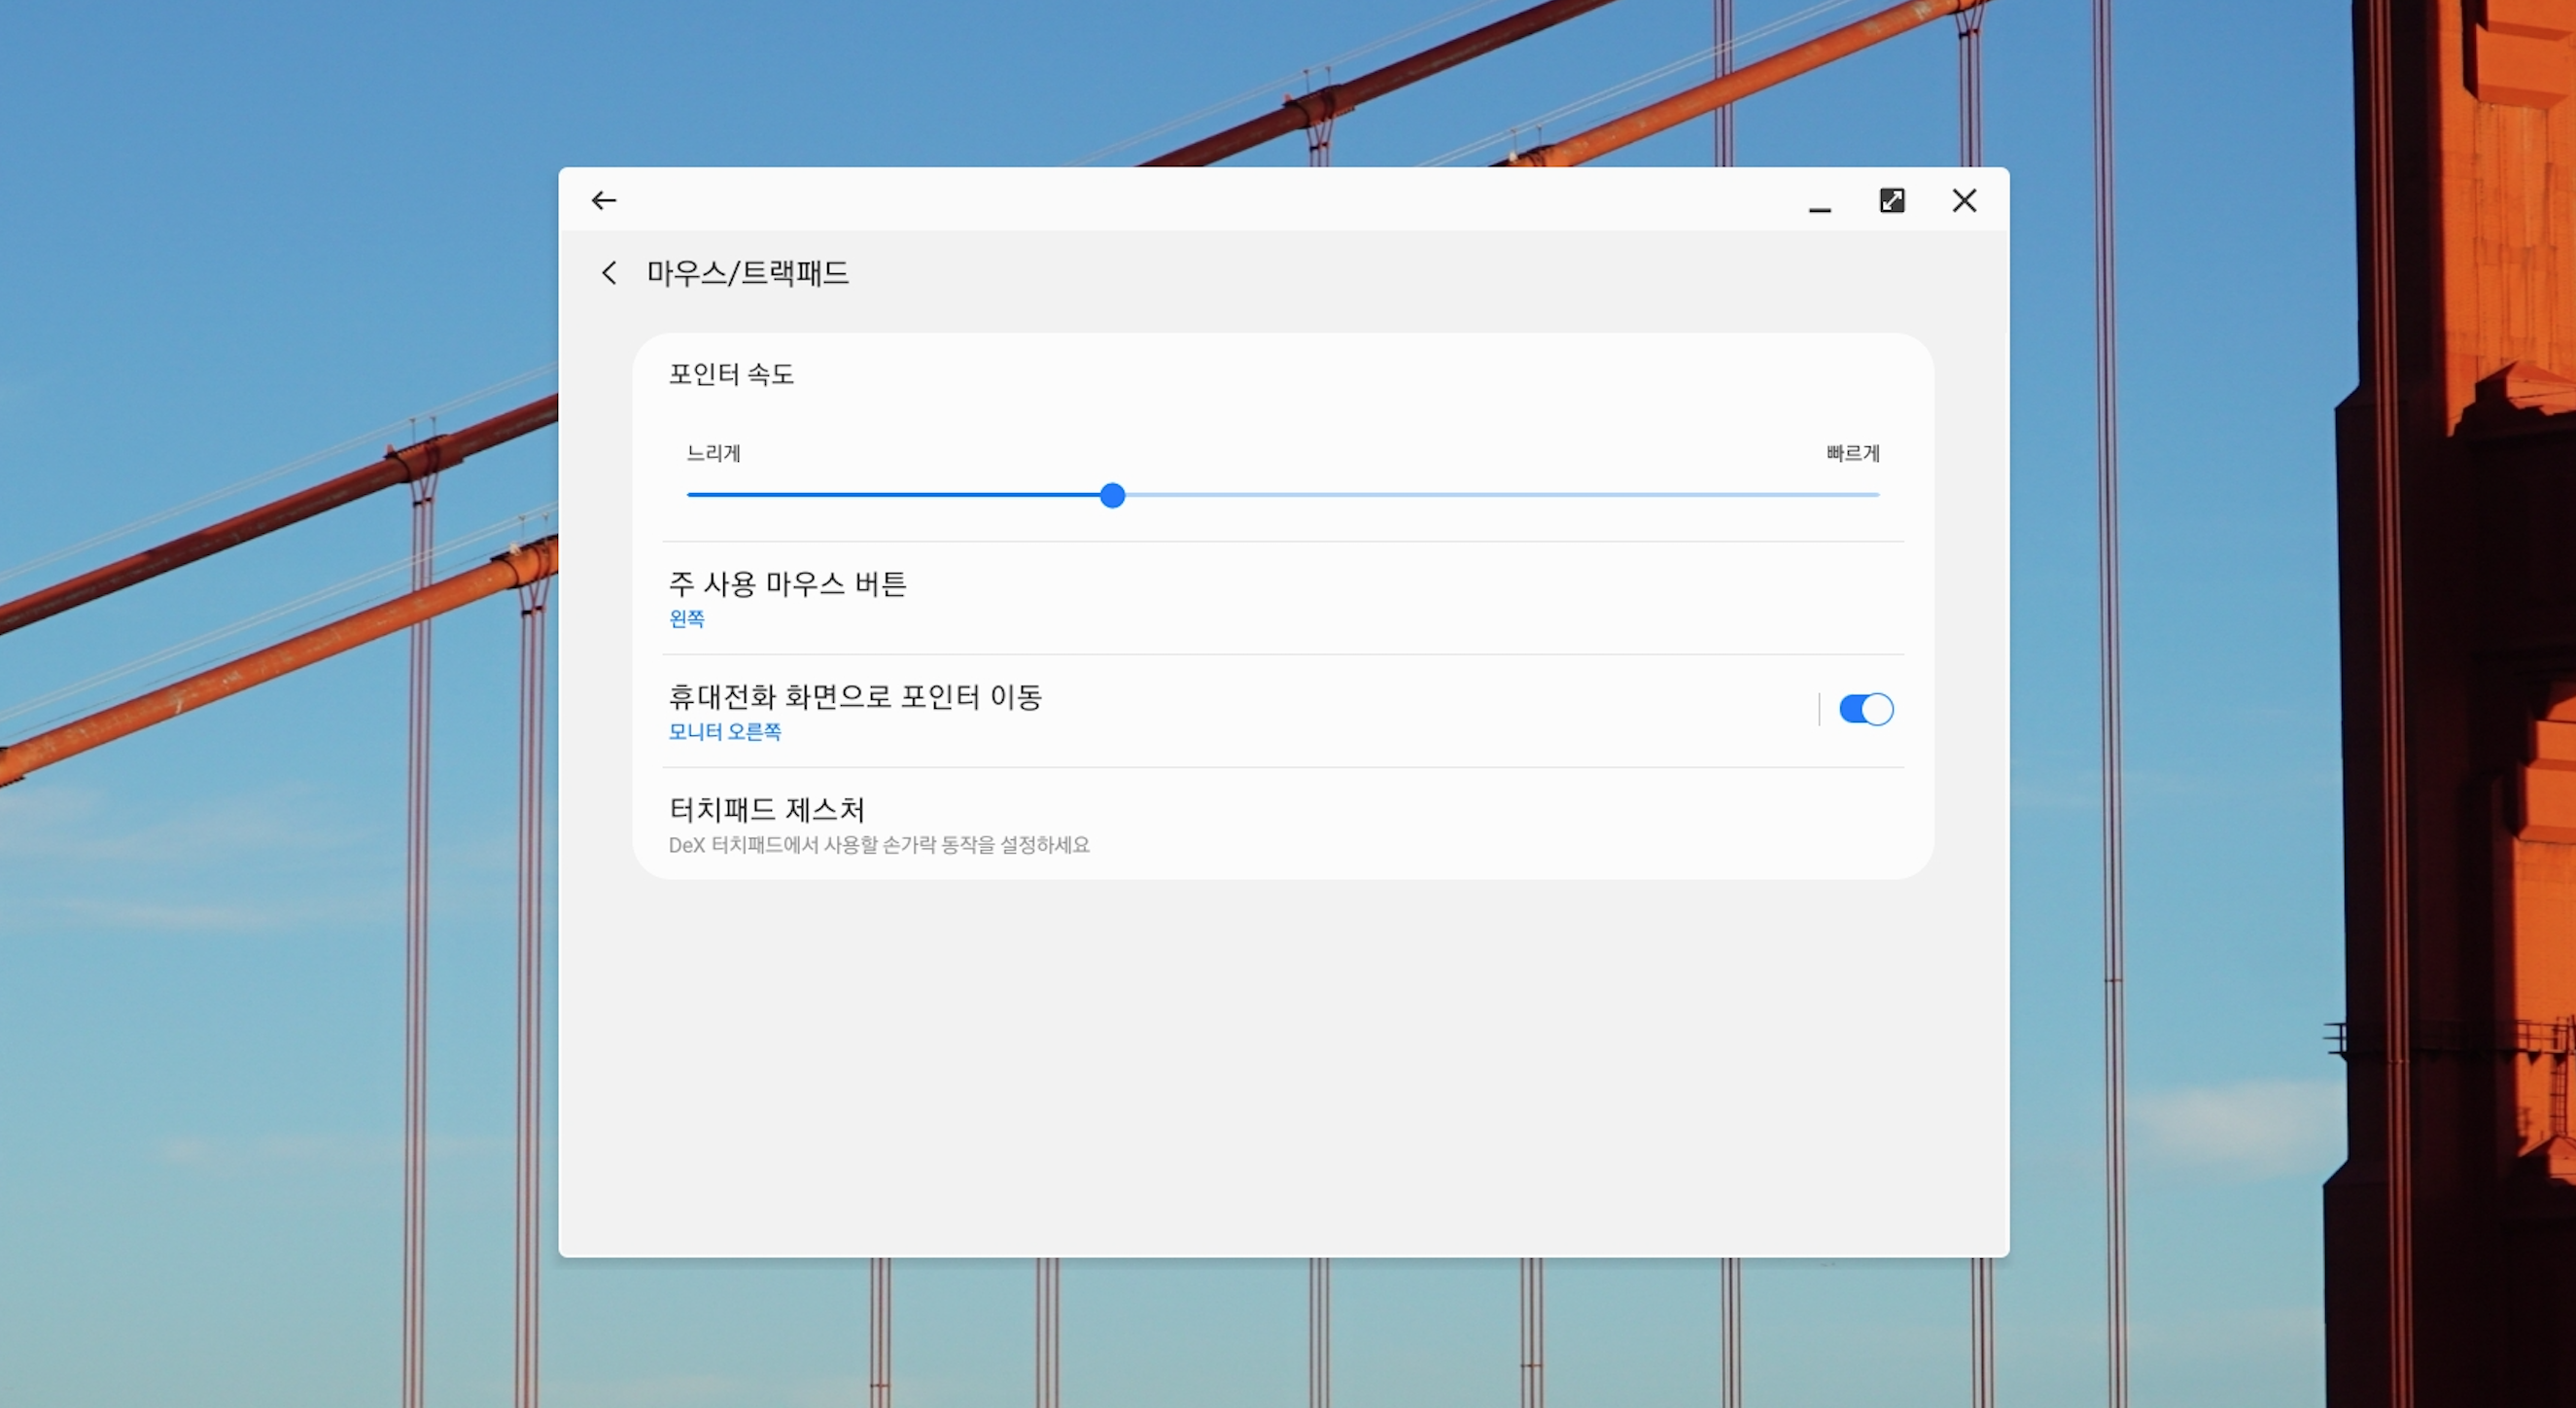Click the 느리게 label
This screenshot has height=1408, width=2576.
713,453
